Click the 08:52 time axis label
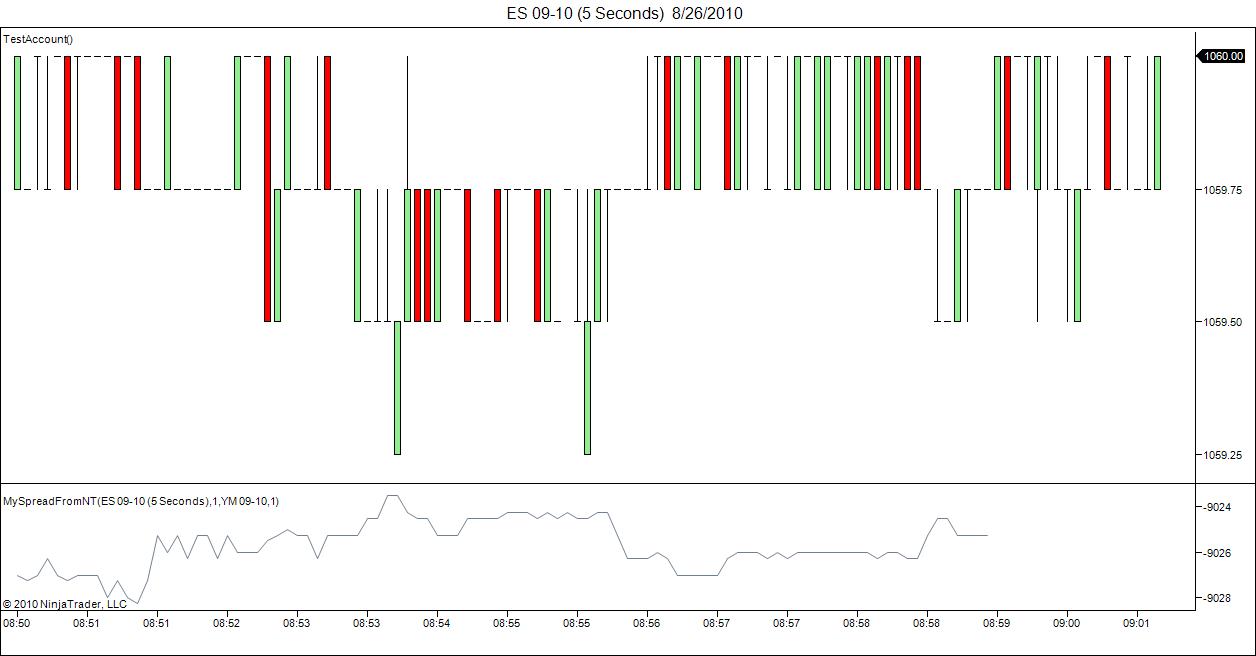1256x656 pixels. point(227,622)
